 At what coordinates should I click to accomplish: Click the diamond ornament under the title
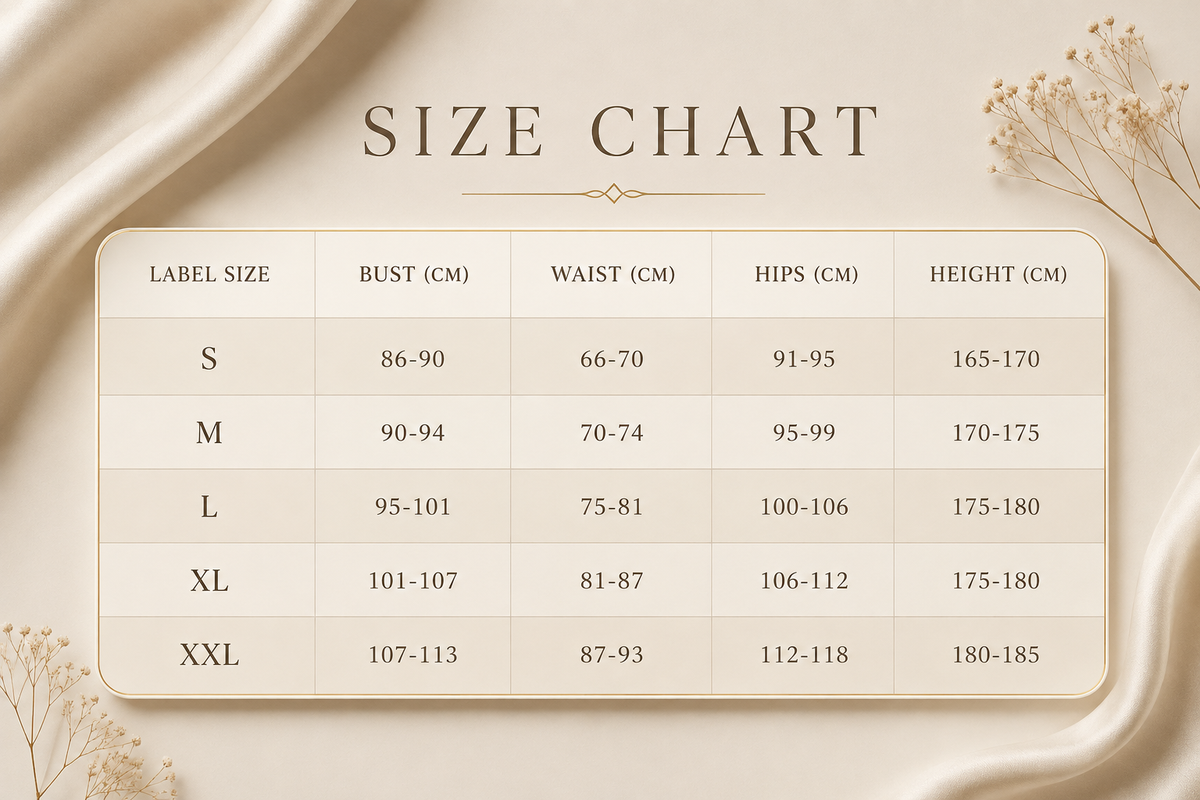(613, 193)
